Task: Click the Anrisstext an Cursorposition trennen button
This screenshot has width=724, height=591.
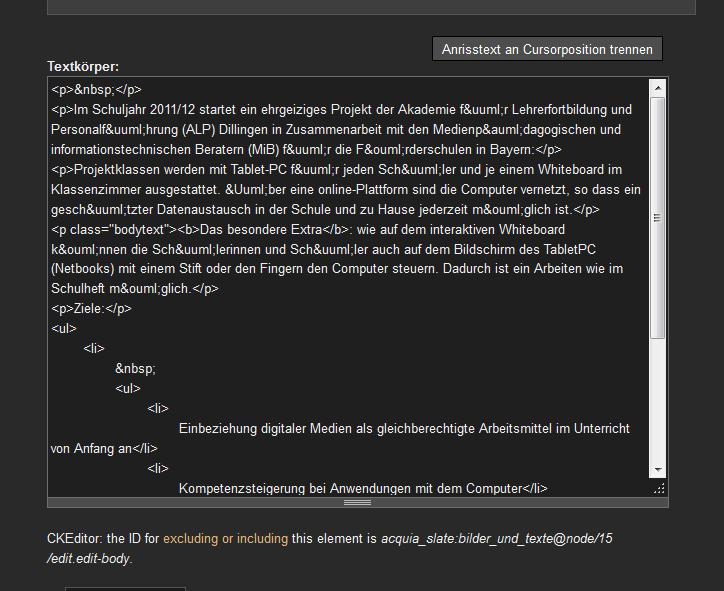Action: click(x=547, y=49)
